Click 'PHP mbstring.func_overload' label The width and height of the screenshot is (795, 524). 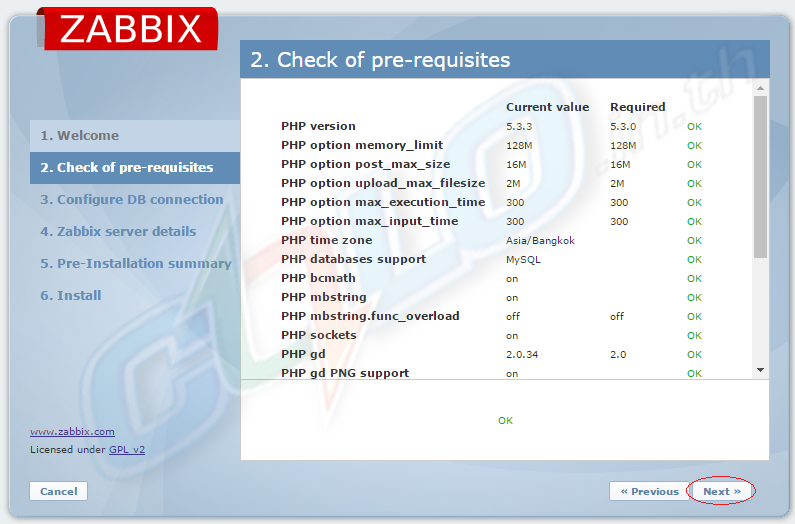pos(370,316)
